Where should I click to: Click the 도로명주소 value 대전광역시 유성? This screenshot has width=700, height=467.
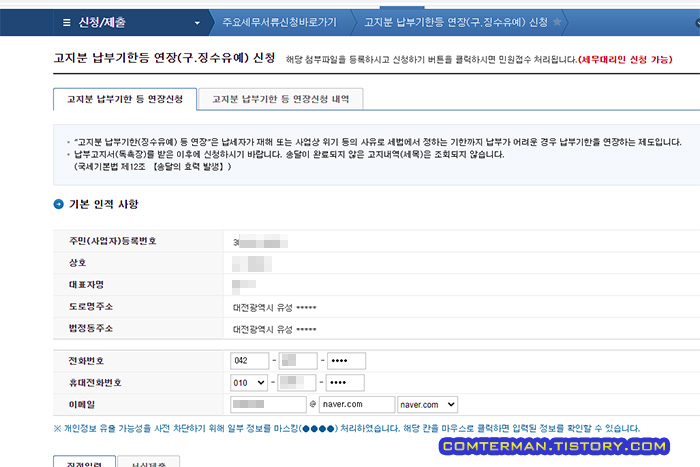(275, 308)
